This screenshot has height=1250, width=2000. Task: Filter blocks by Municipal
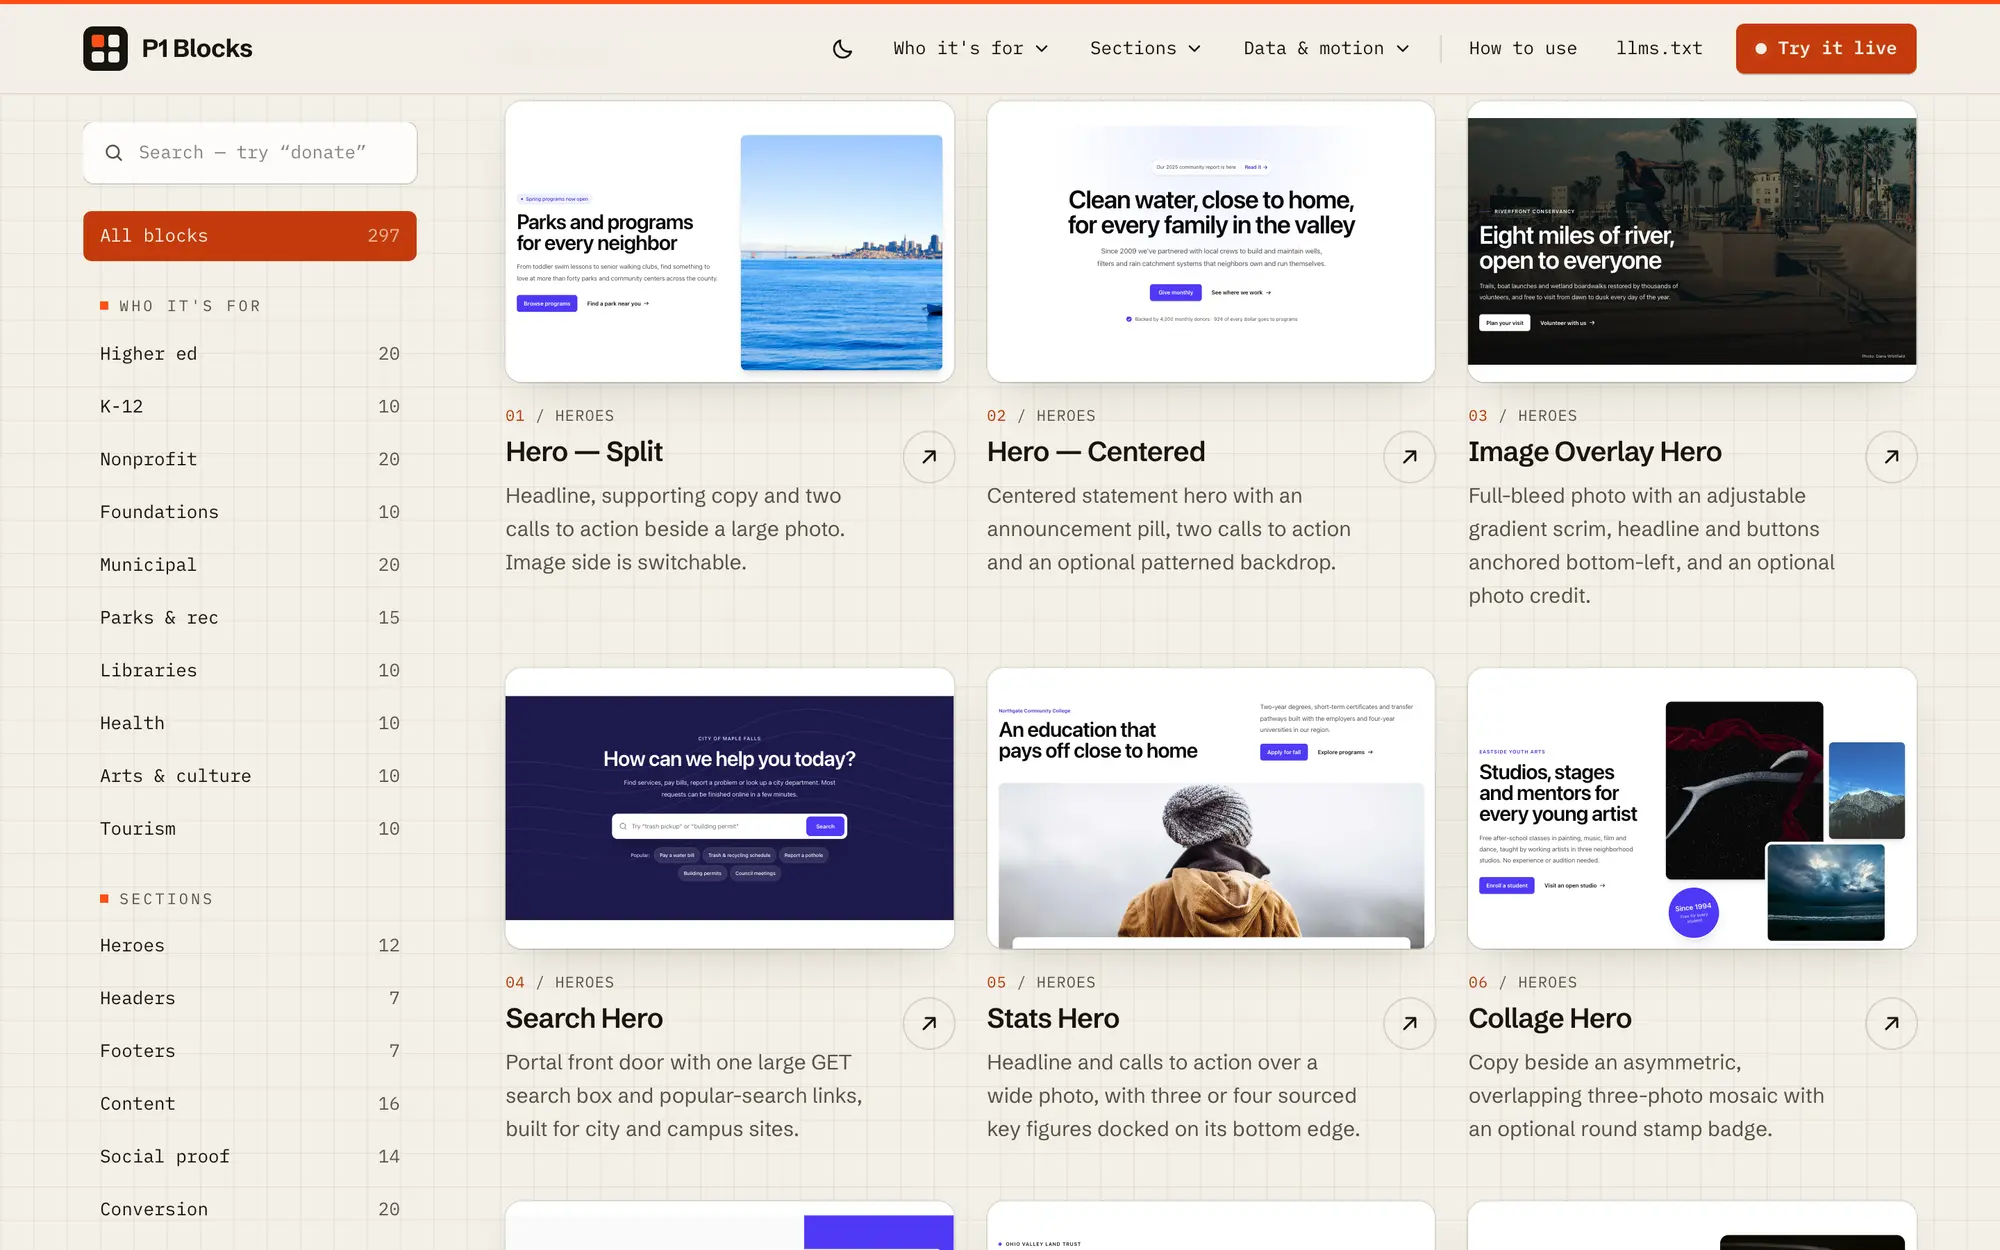click(x=250, y=565)
